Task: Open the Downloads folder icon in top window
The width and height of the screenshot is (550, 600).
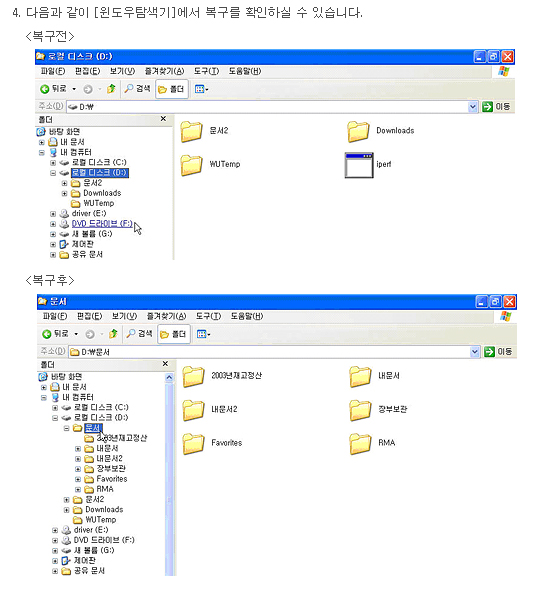Action: (x=358, y=131)
